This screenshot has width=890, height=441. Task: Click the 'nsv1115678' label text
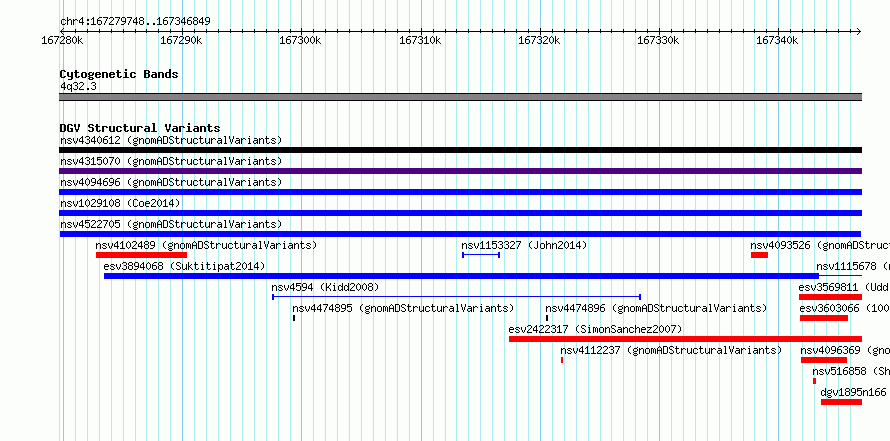(846, 266)
